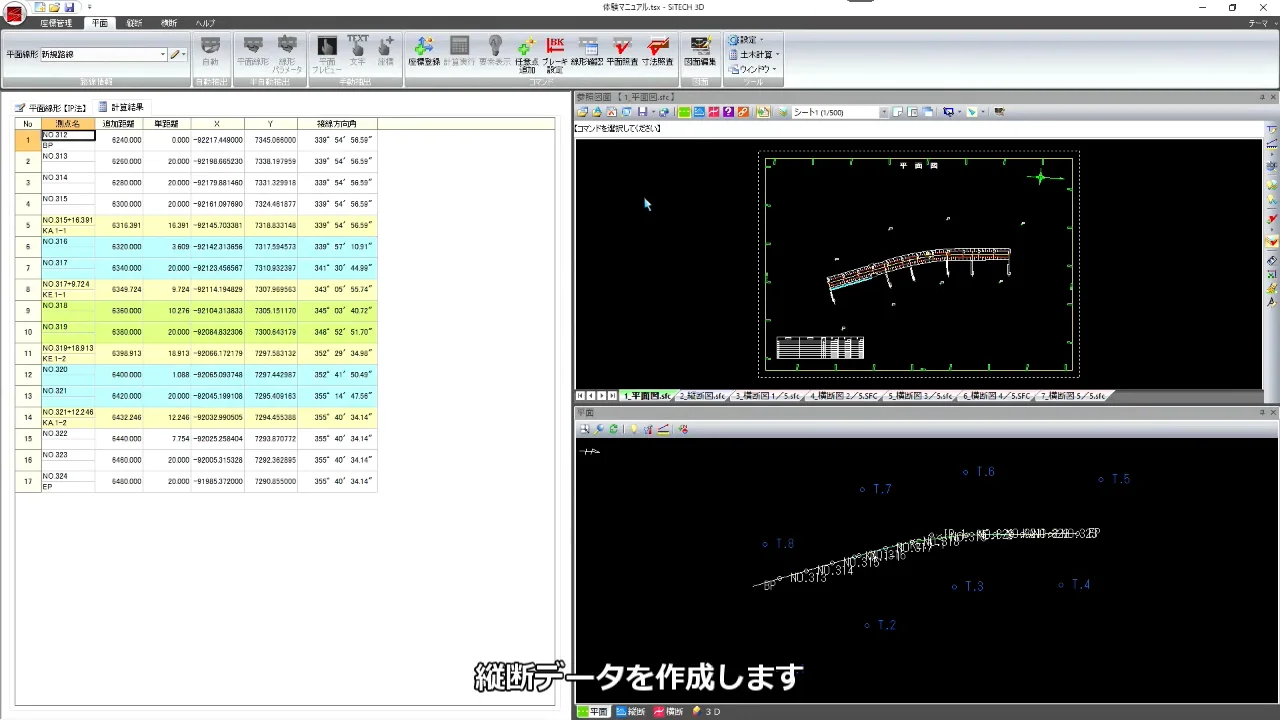The height and width of the screenshot is (720, 1280).
Task: Click the lightbulb icon in 平面 panel toolbar
Action: (x=633, y=429)
